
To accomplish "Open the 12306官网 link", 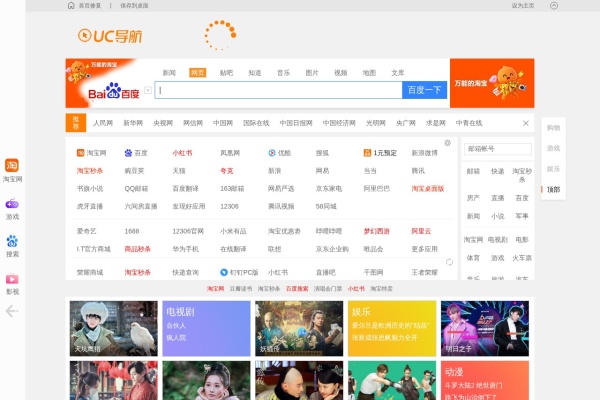I will click(x=188, y=231).
